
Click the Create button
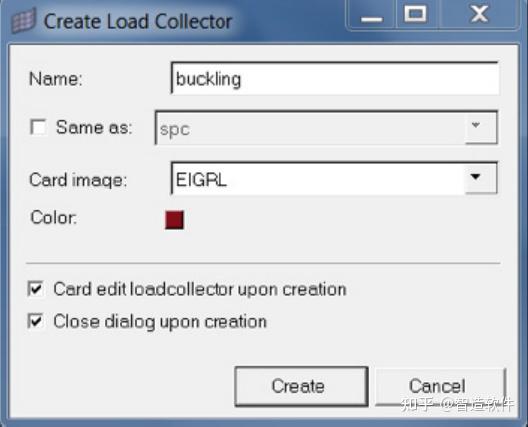pos(301,386)
